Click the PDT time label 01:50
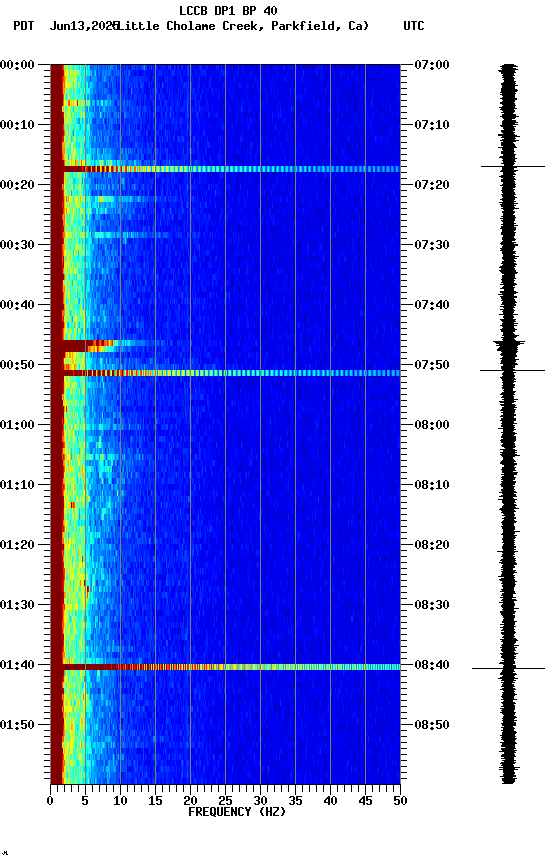This screenshot has width=552, height=864. pyautogui.click(x=17, y=725)
